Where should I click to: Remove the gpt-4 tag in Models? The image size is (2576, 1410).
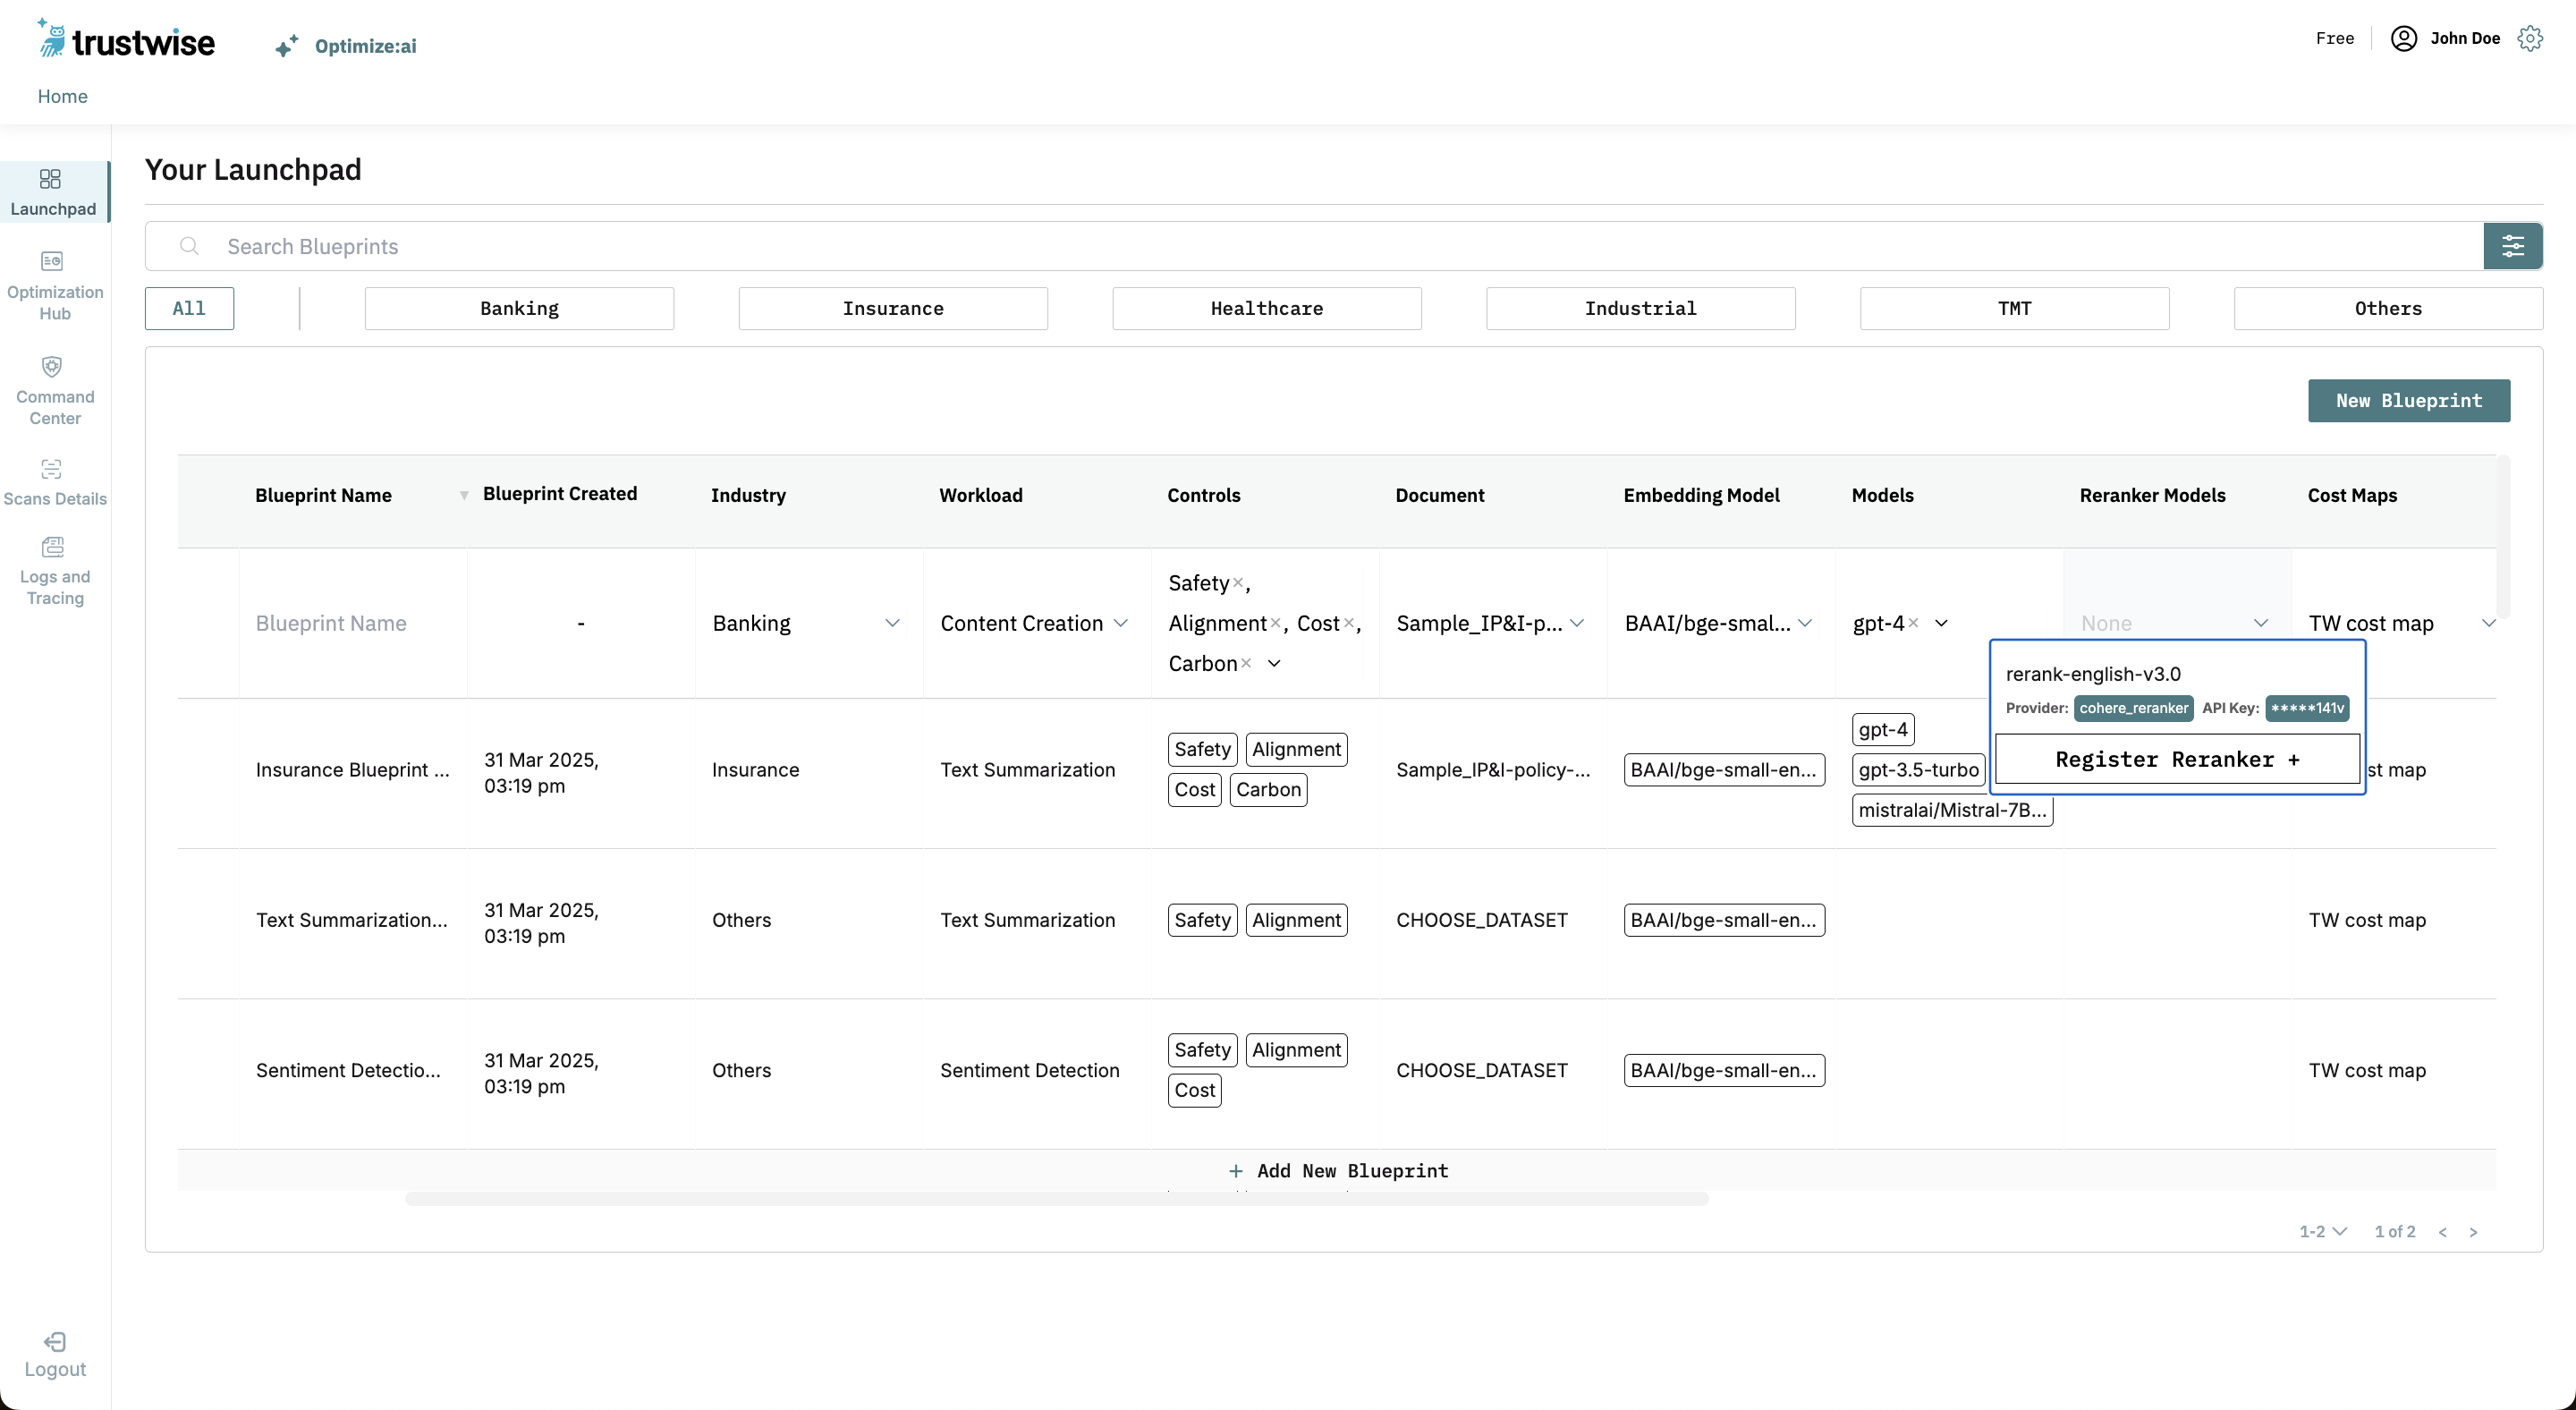pos(1913,623)
